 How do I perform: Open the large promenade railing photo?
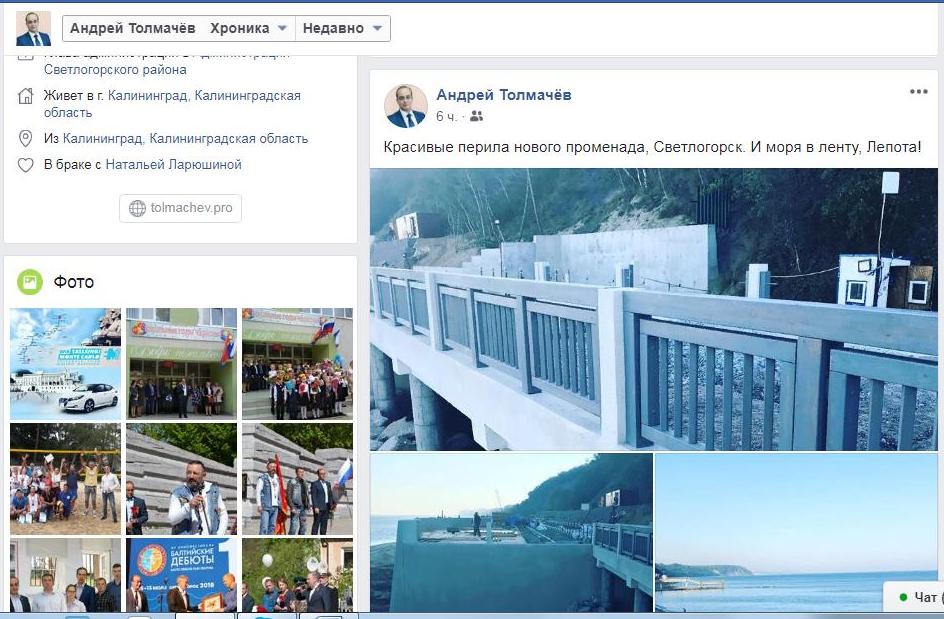coord(653,309)
